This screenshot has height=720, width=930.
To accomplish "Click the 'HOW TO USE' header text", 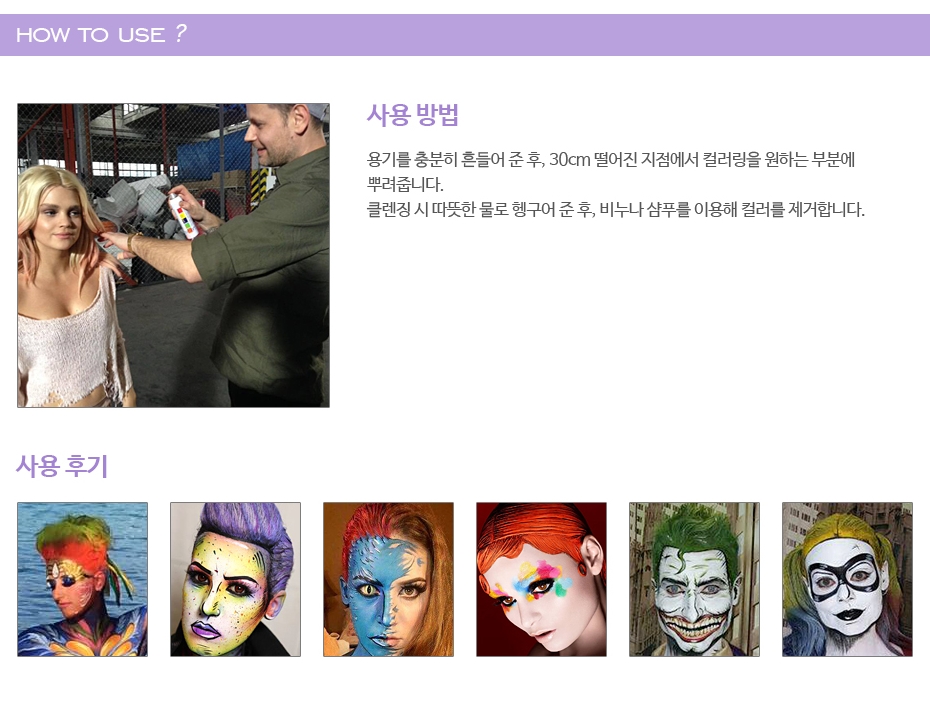I will [x=90, y=35].
